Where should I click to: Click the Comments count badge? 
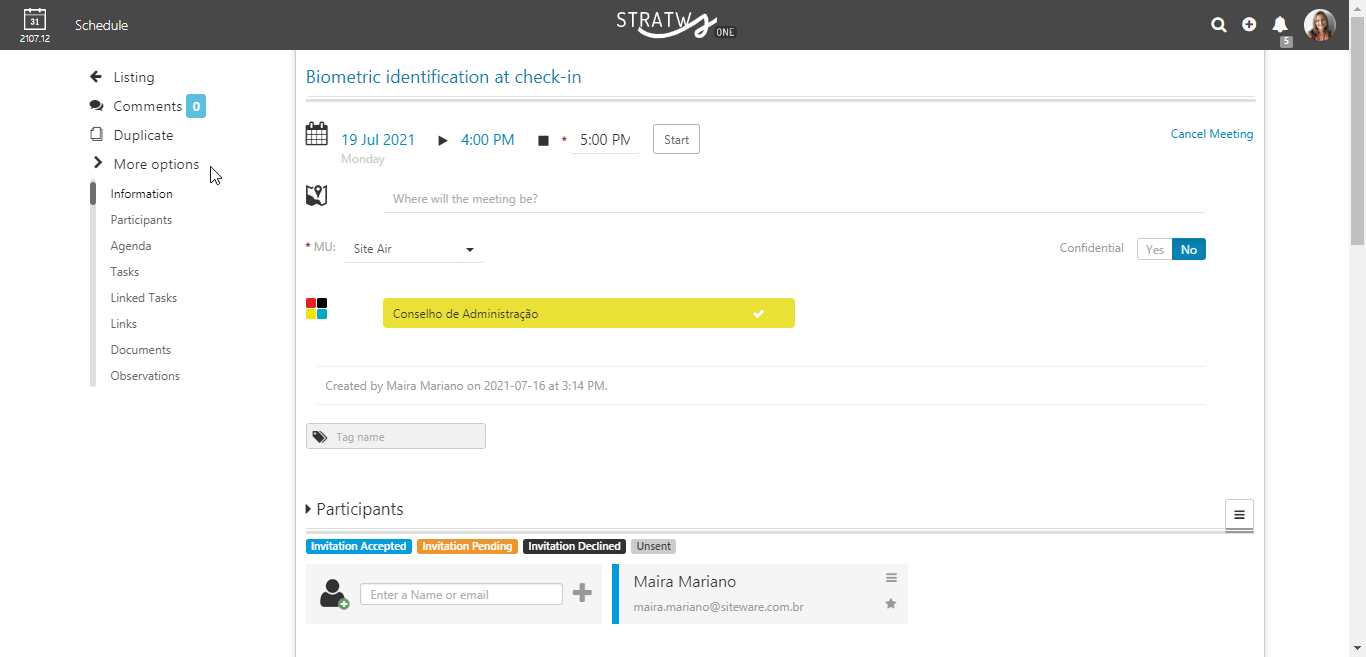coord(196,106)
